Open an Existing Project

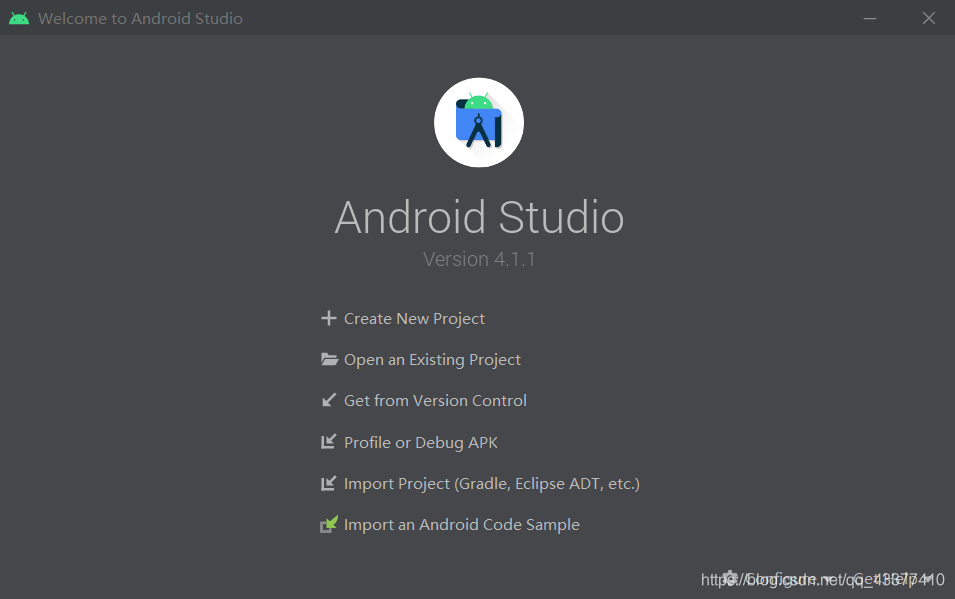[x=421, y=360]
